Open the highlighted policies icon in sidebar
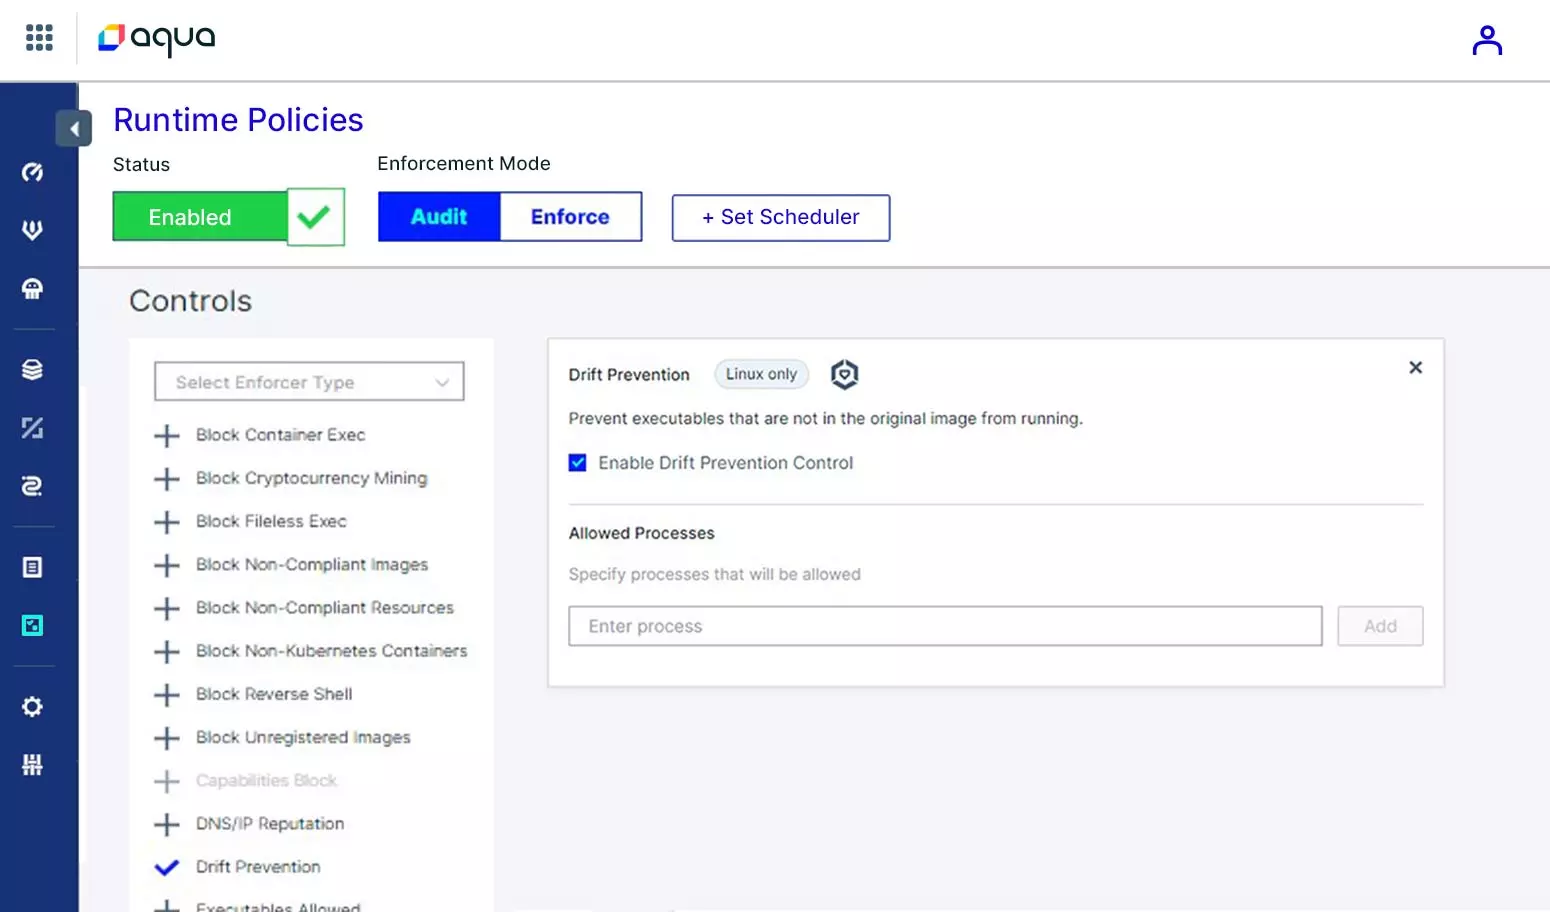The width and height of the screenshot is (1550, 912). [32, 625]
